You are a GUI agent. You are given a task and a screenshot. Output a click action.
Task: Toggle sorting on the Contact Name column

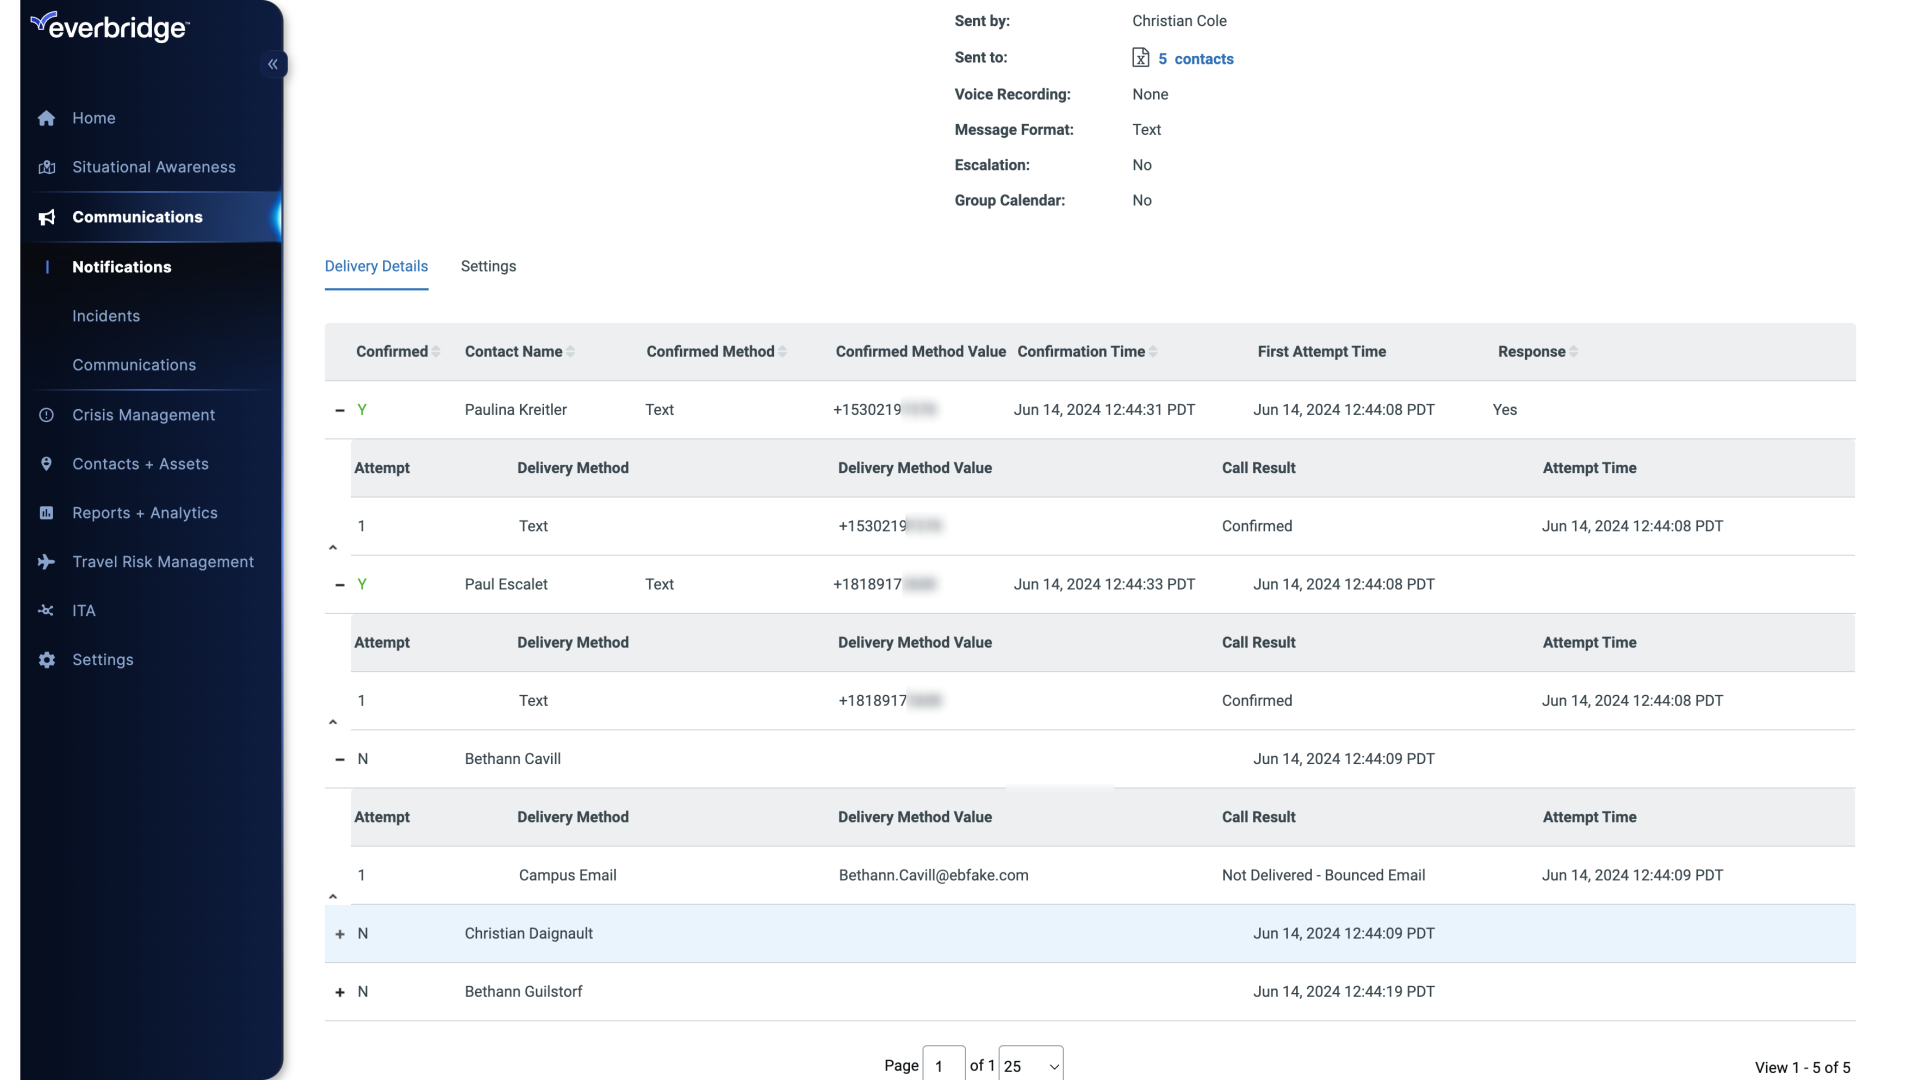coord(571,351)
